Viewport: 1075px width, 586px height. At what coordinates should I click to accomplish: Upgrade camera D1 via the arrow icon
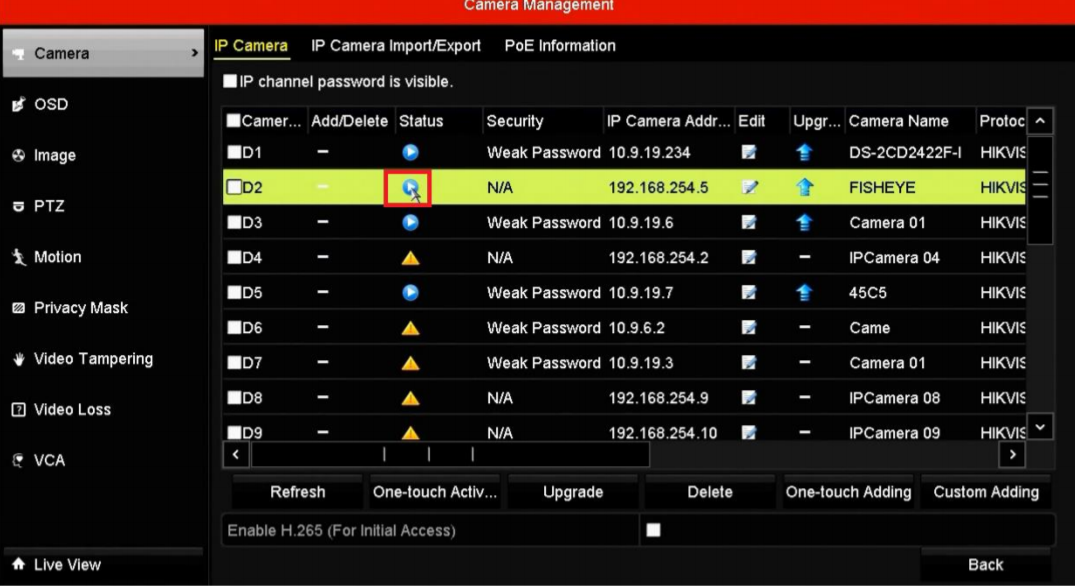click(817, 152)
